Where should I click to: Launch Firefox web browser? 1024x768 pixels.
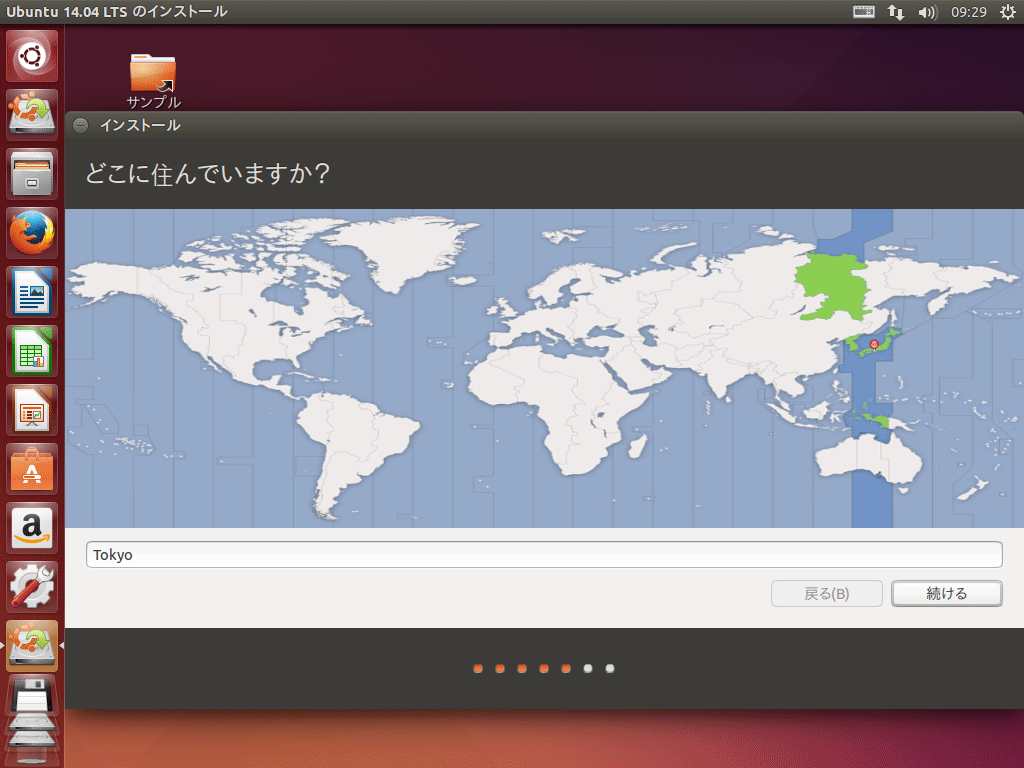pyautogui.click(x=31, y=232)
